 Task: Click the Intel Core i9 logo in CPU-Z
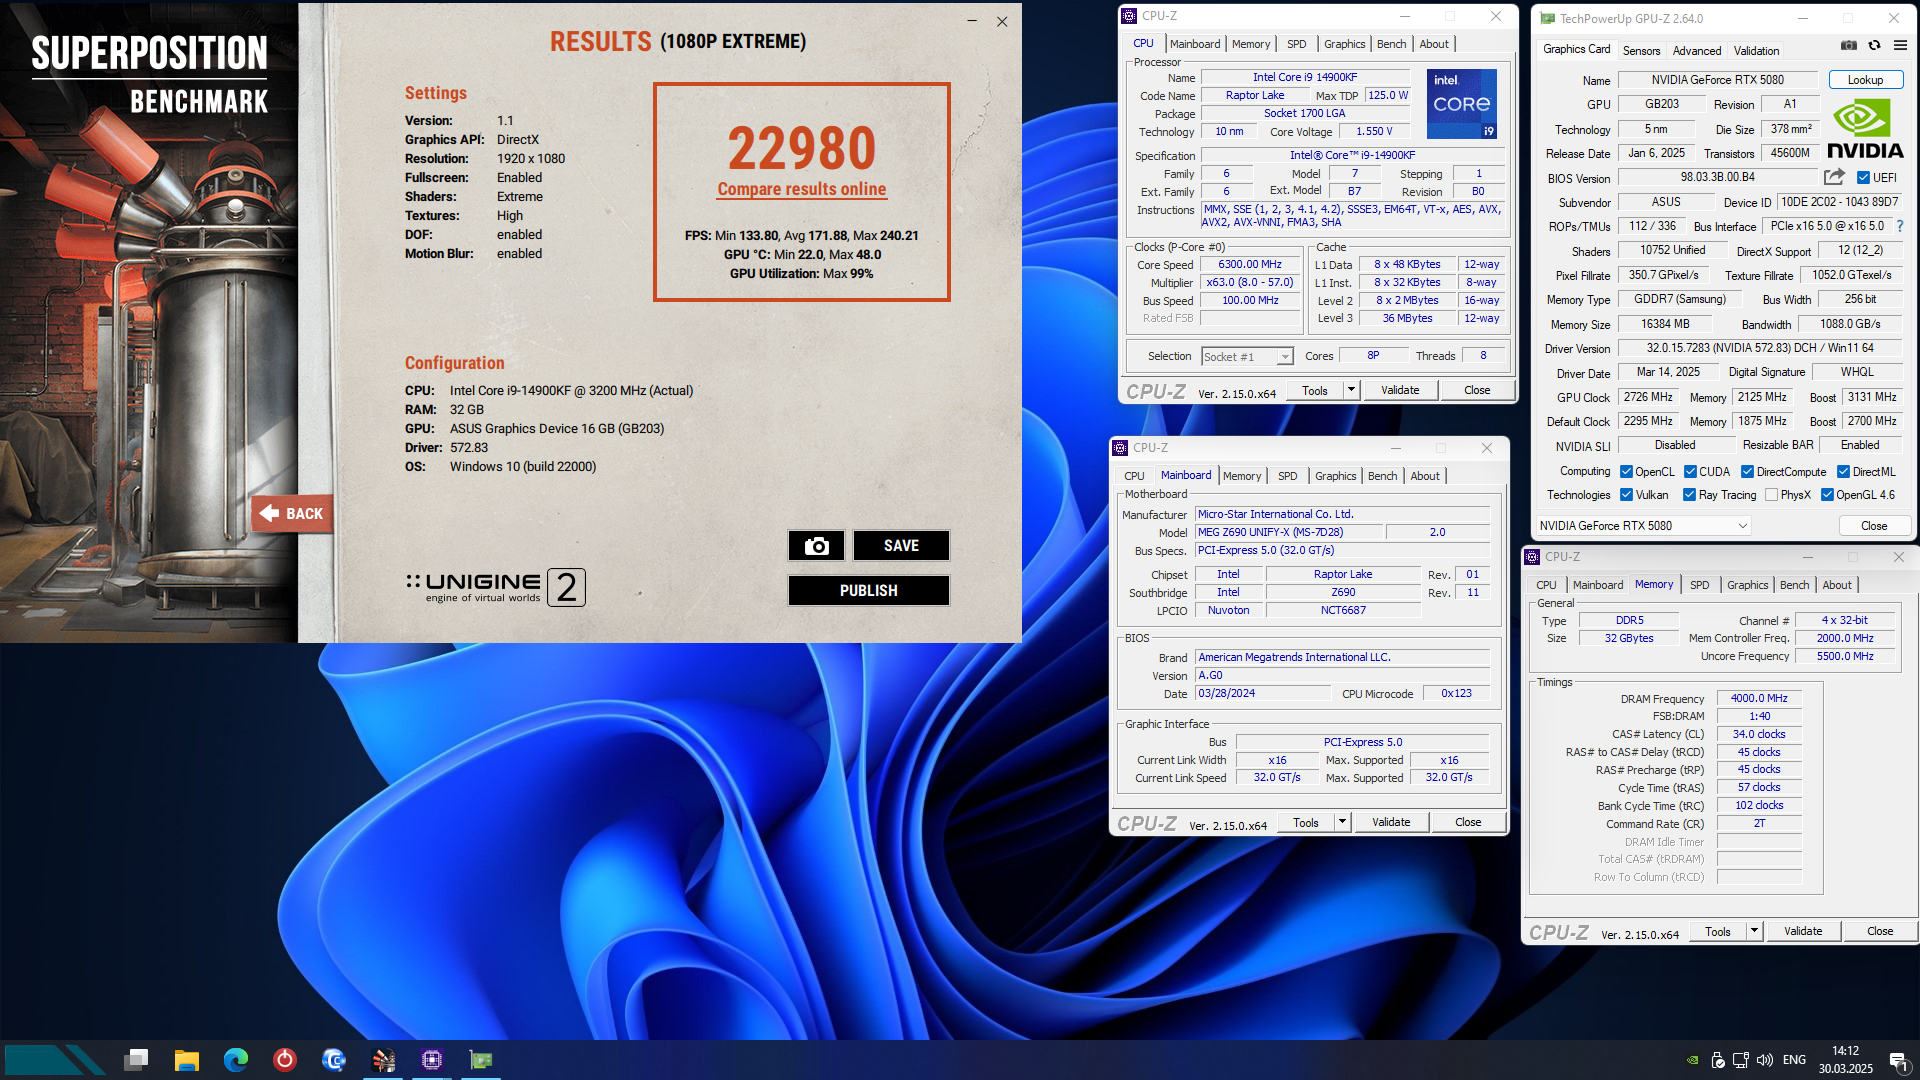pos(1461,104)
